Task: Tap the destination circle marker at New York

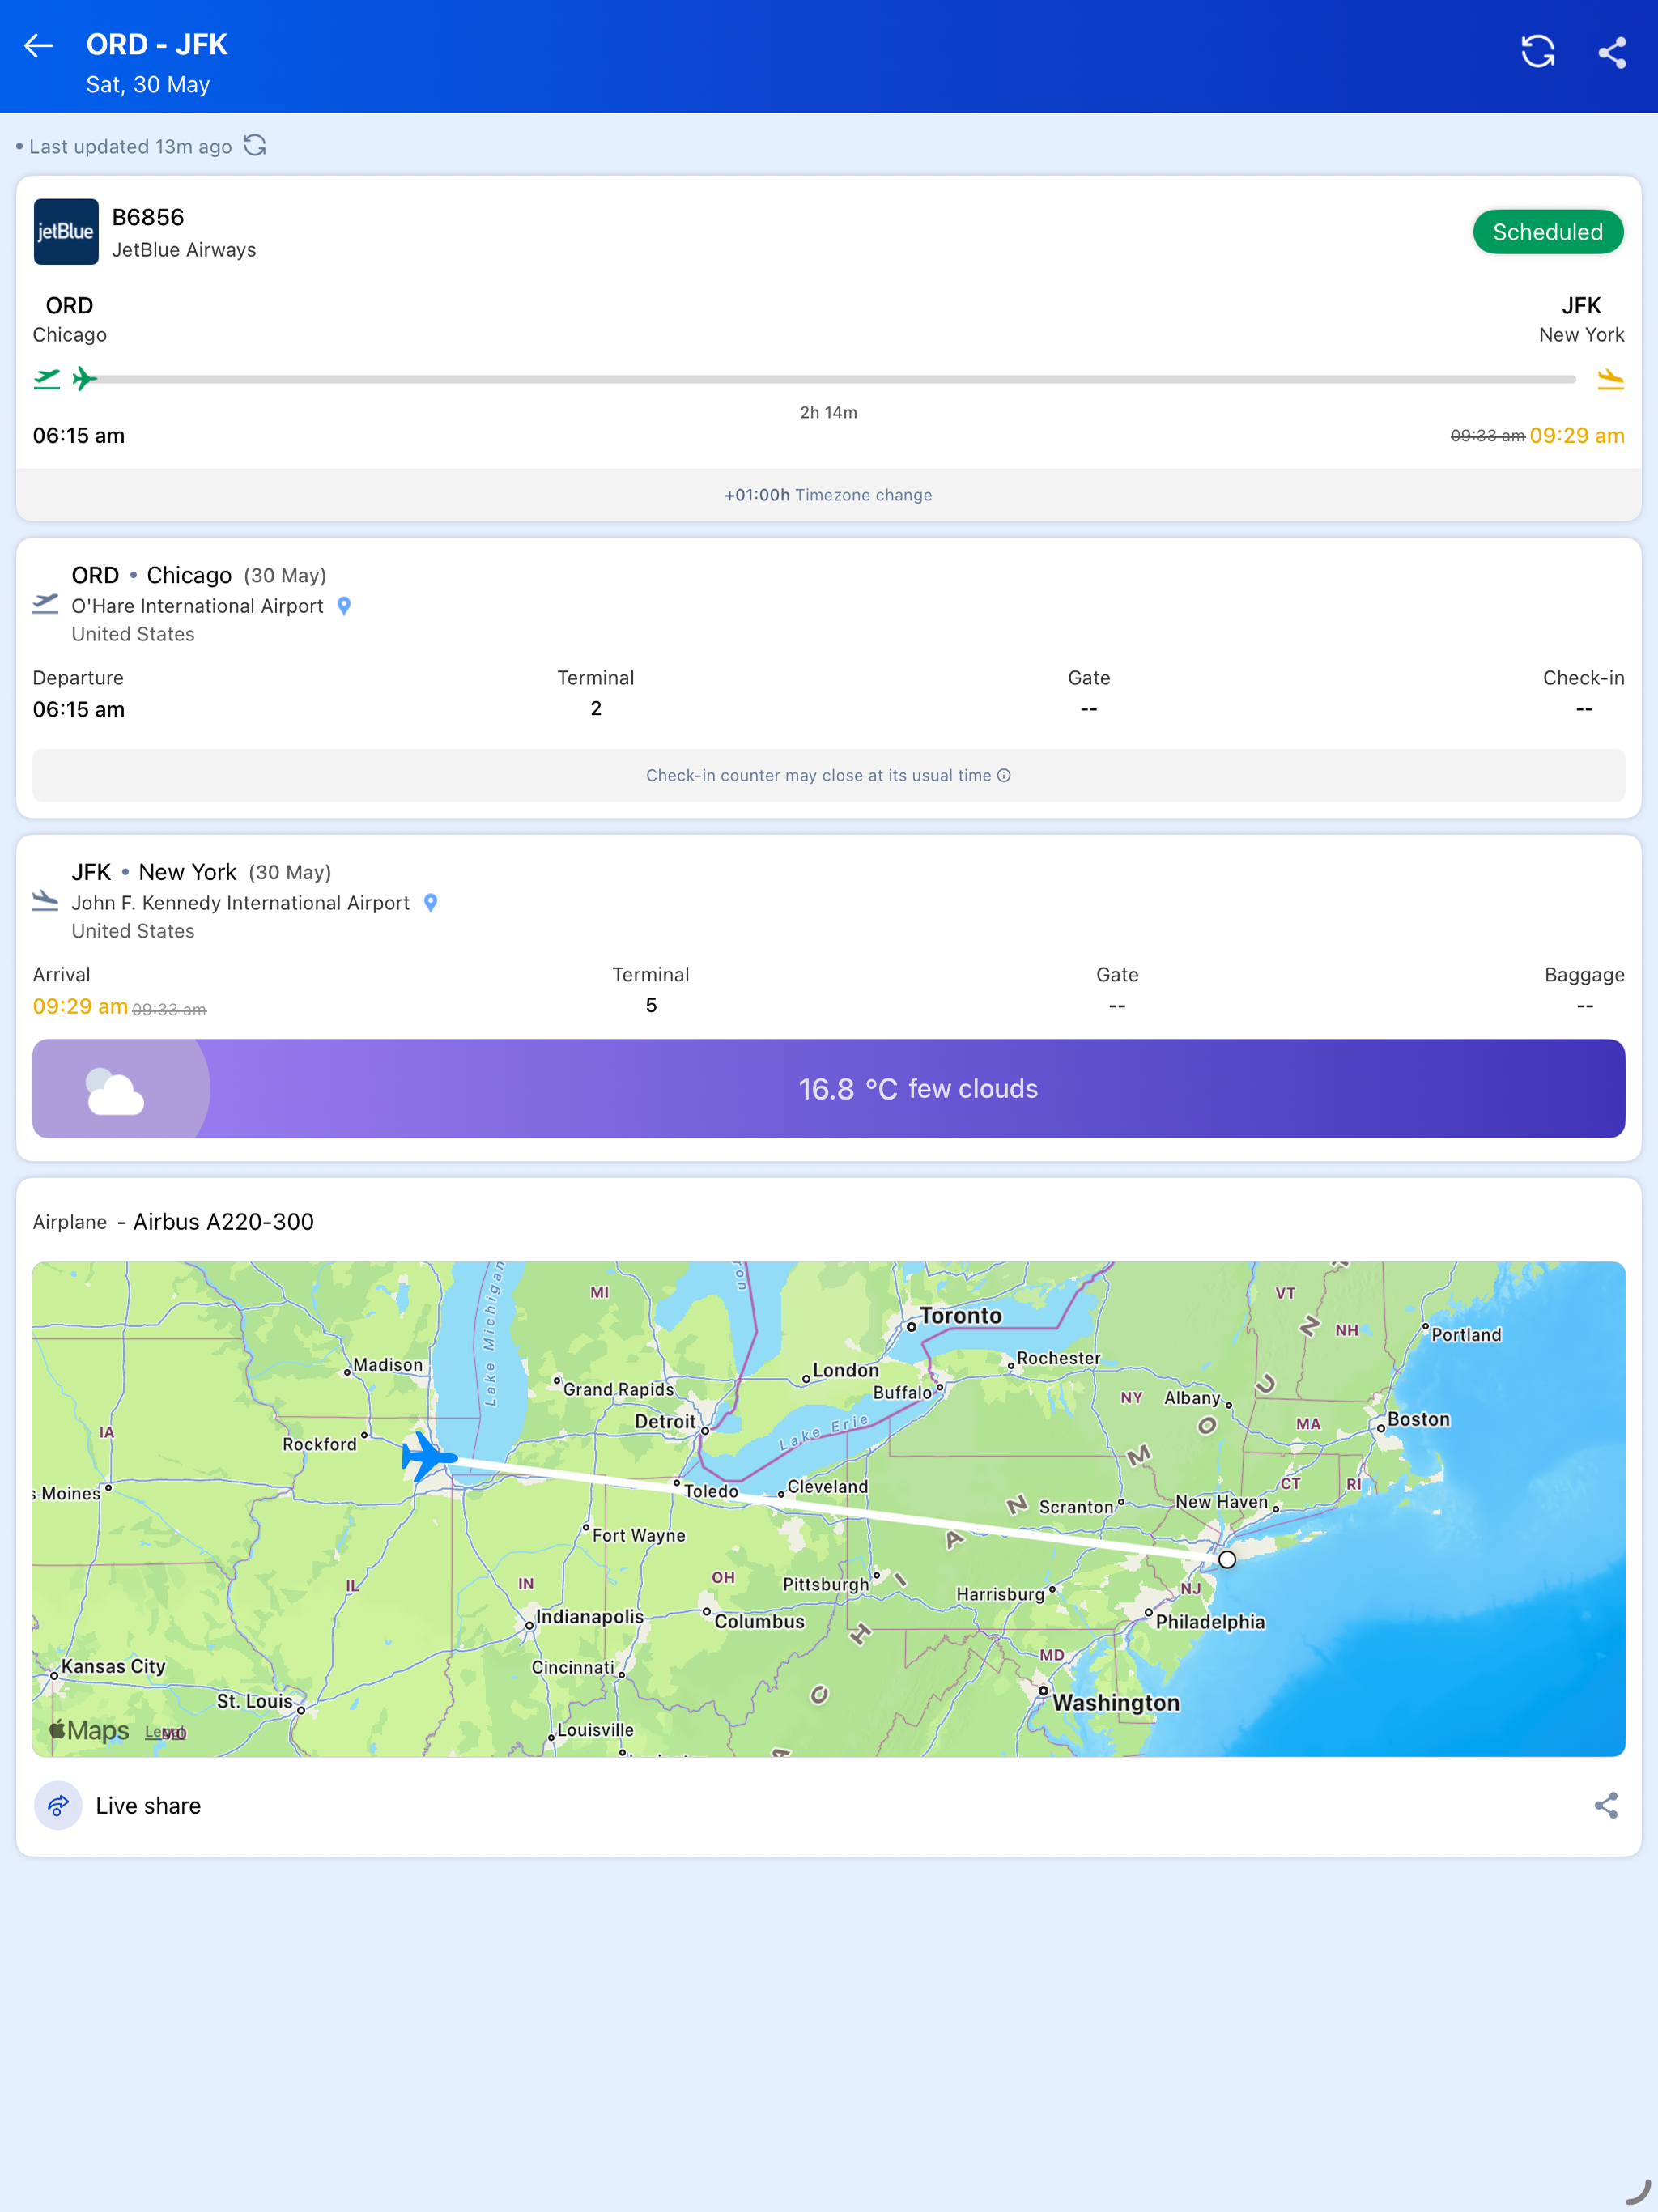Action: (1227, 1559)
